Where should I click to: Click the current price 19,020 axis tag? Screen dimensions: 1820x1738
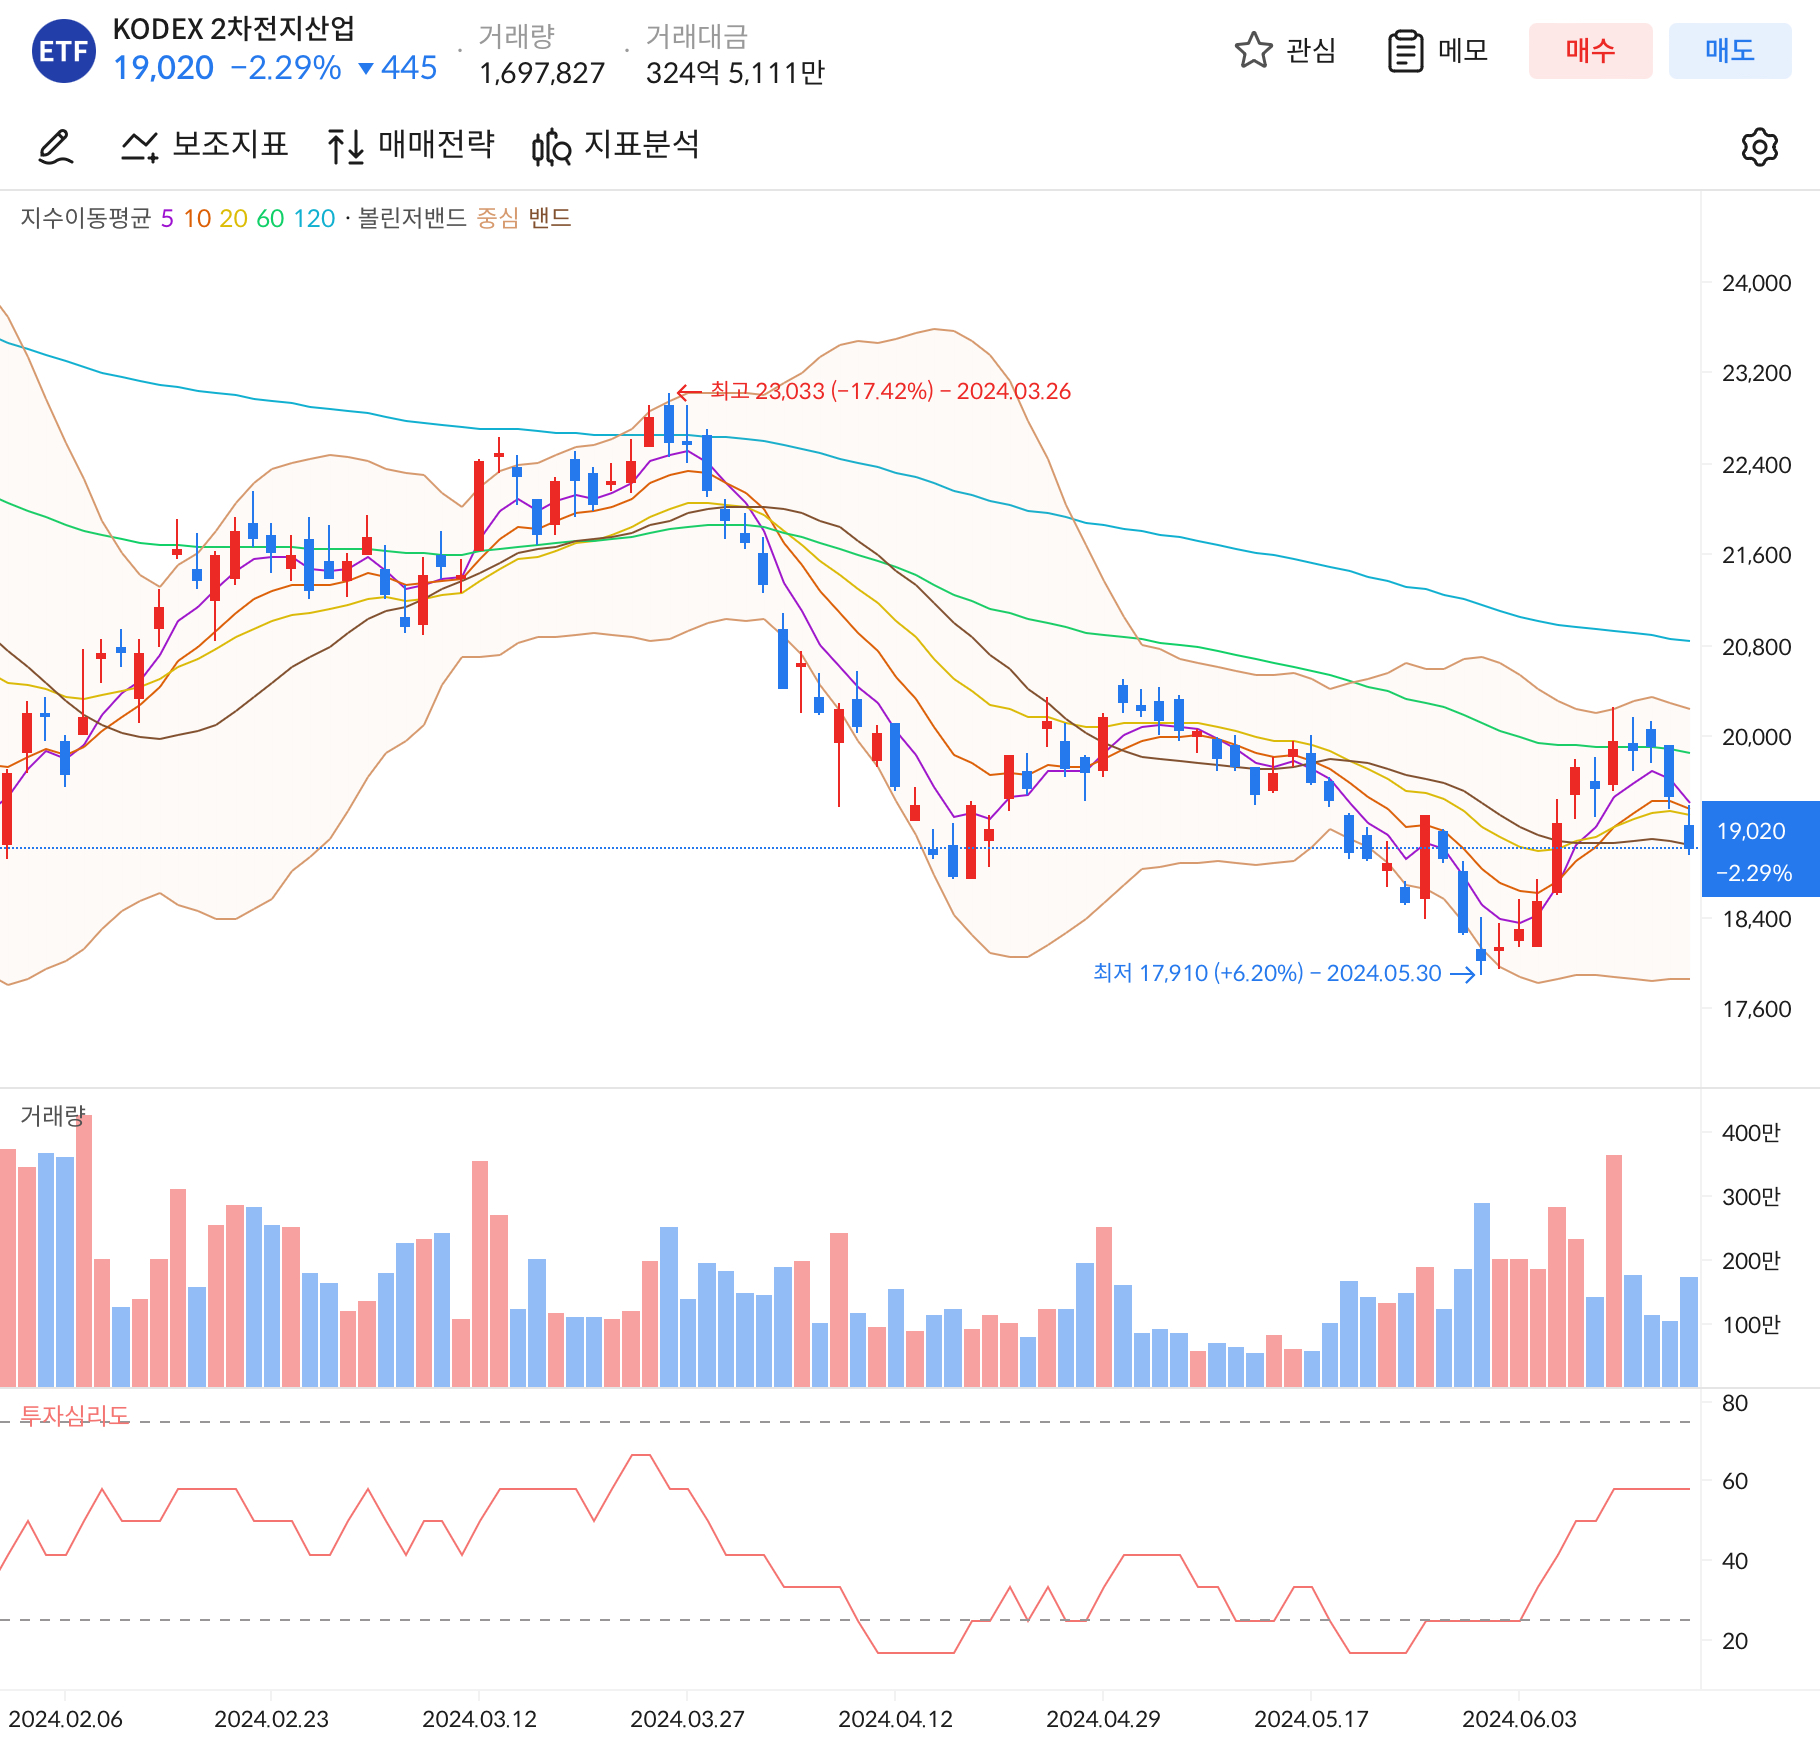tap(1760, 850)
